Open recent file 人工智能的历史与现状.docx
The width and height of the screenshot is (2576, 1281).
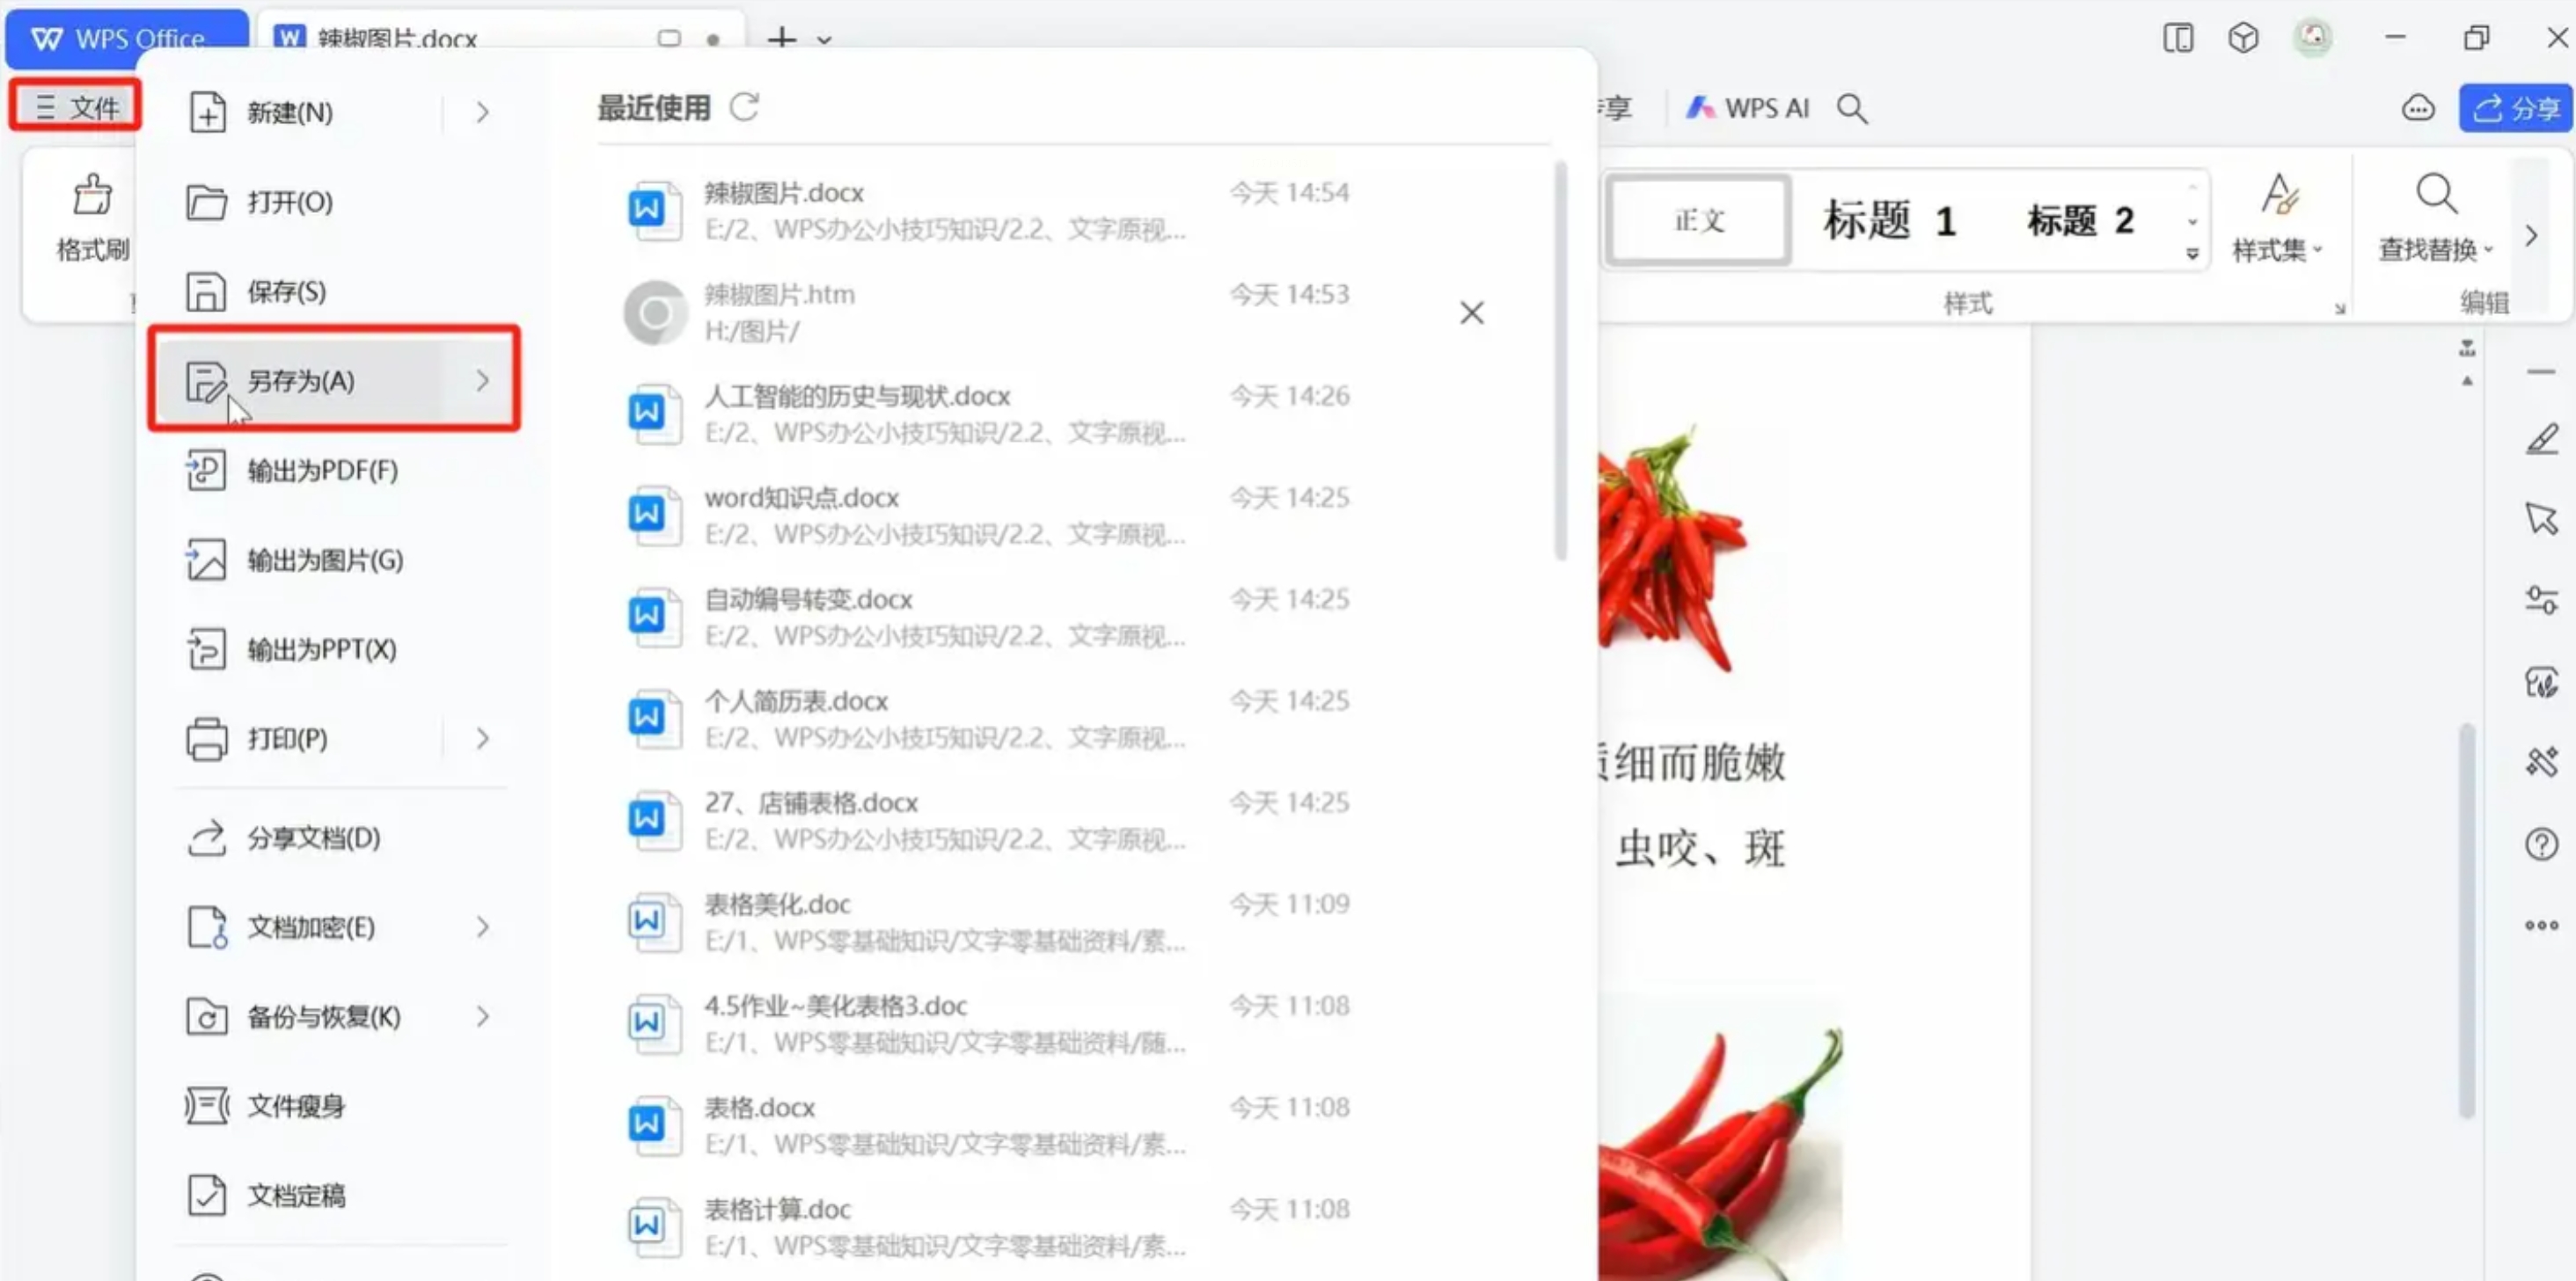857,397
